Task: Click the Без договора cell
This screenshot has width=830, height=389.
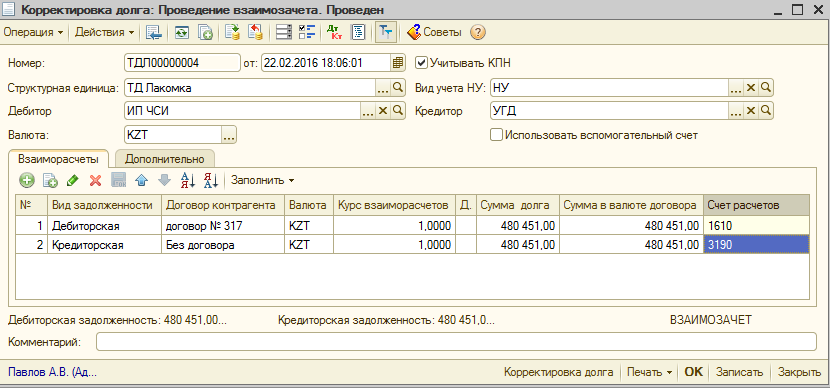Action: pos(223,245)
